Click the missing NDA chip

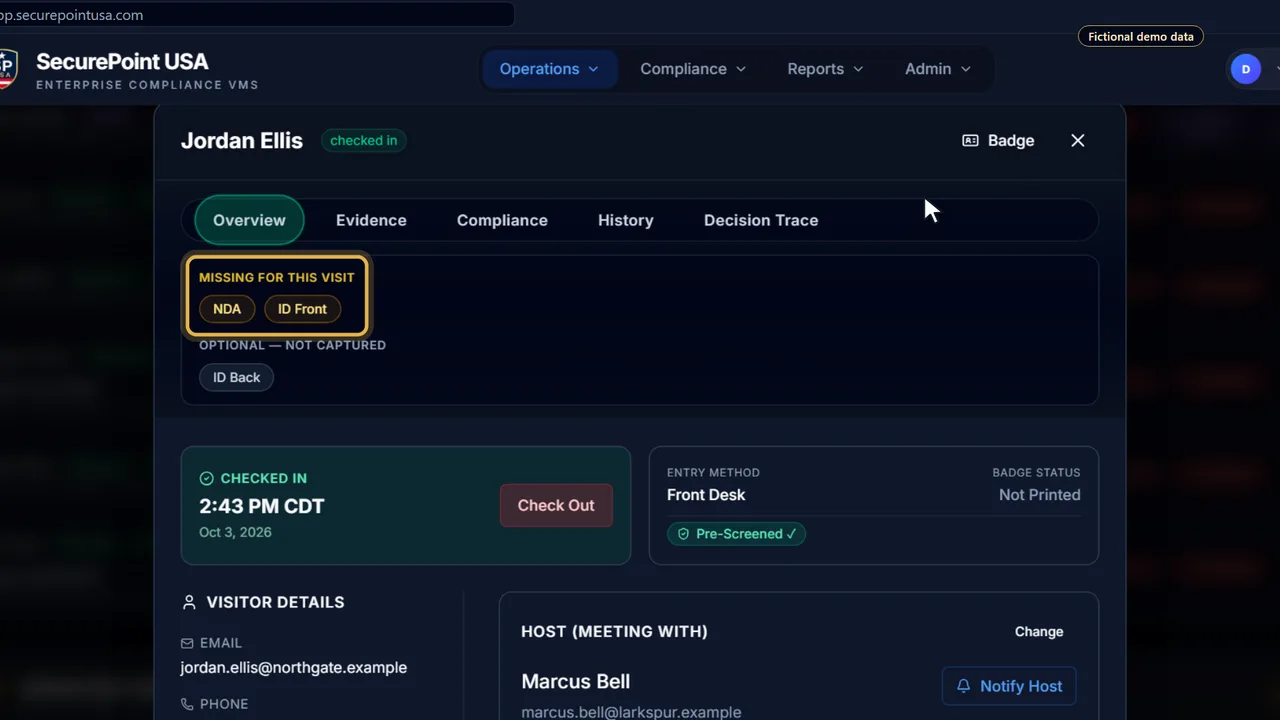point(227,309)
